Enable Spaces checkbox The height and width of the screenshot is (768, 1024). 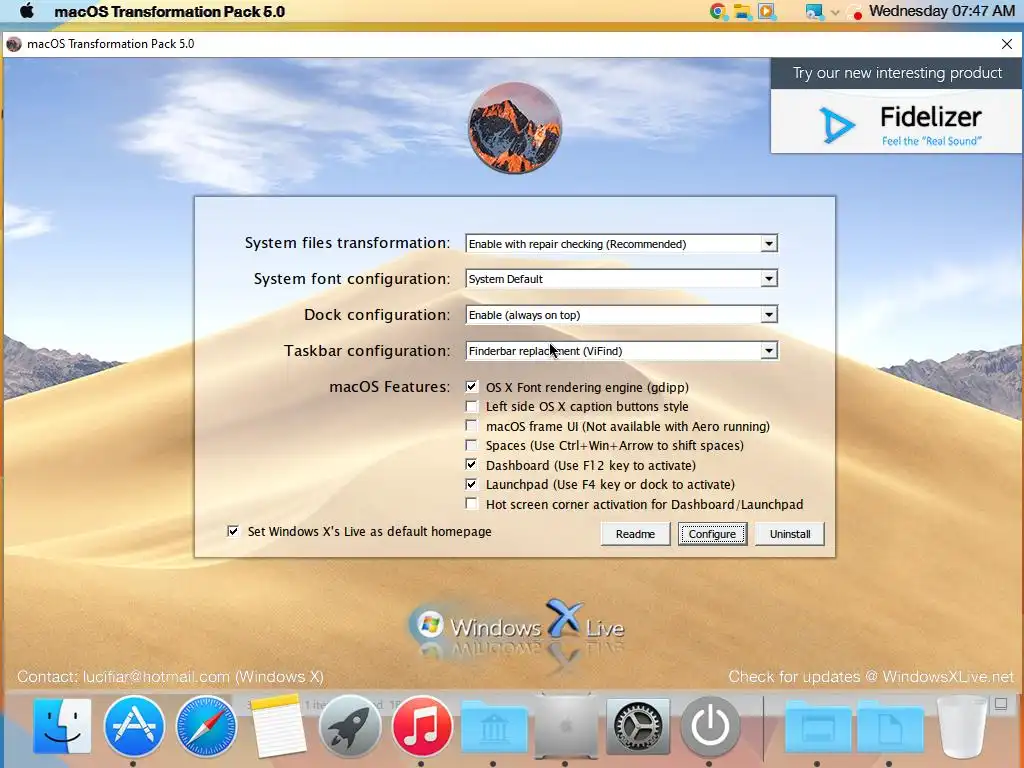(x=471, y=445)
